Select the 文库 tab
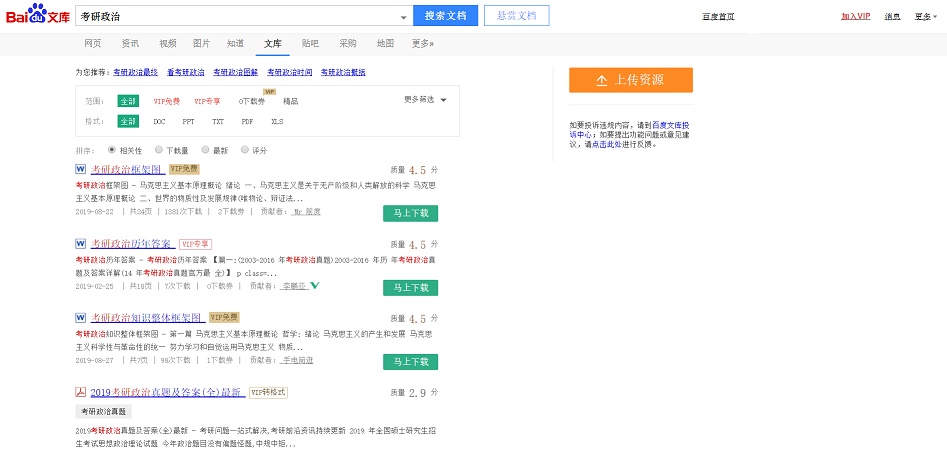 click(x=273, y=43)
